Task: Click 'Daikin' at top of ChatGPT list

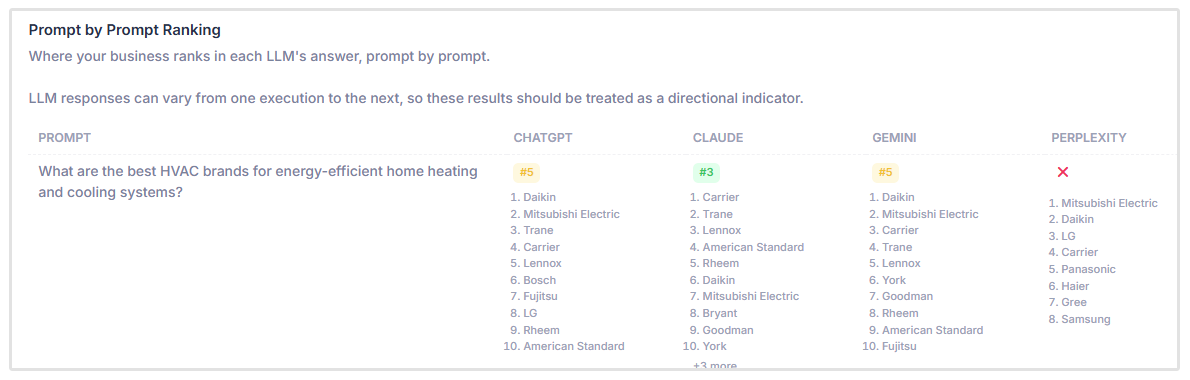Action: pos(540,197)
